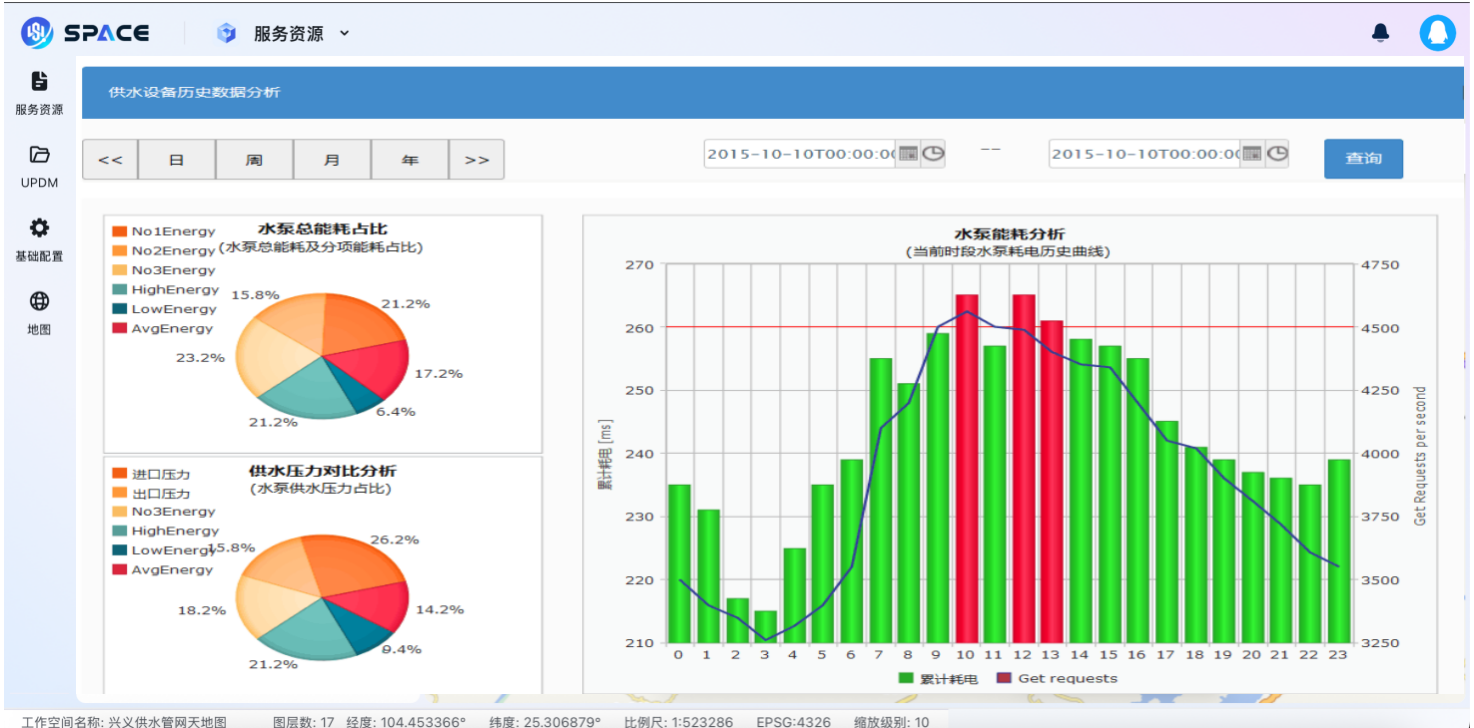Click the start date input field
The image size is (1474, 728).
pos(800,154)
